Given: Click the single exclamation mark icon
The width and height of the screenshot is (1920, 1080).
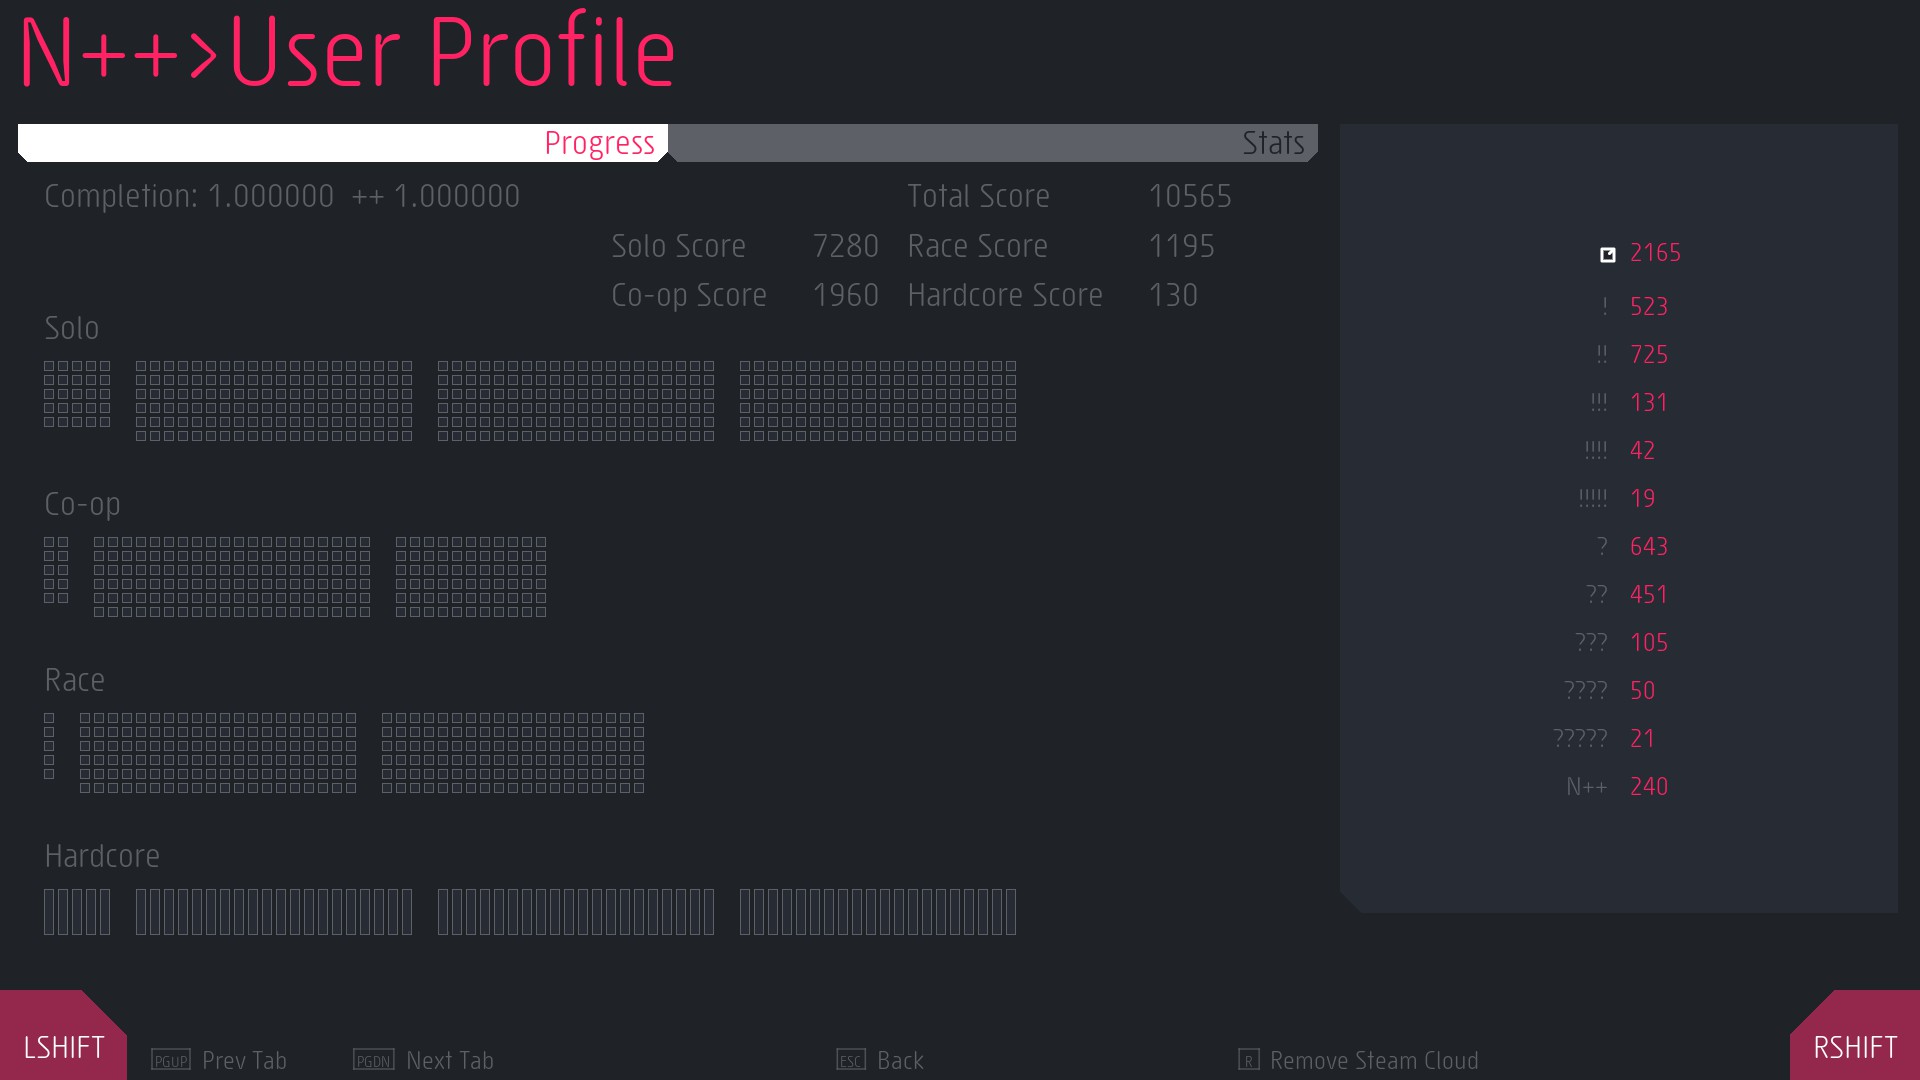Looking at the screenshot, I should (x=1604, y=307).
